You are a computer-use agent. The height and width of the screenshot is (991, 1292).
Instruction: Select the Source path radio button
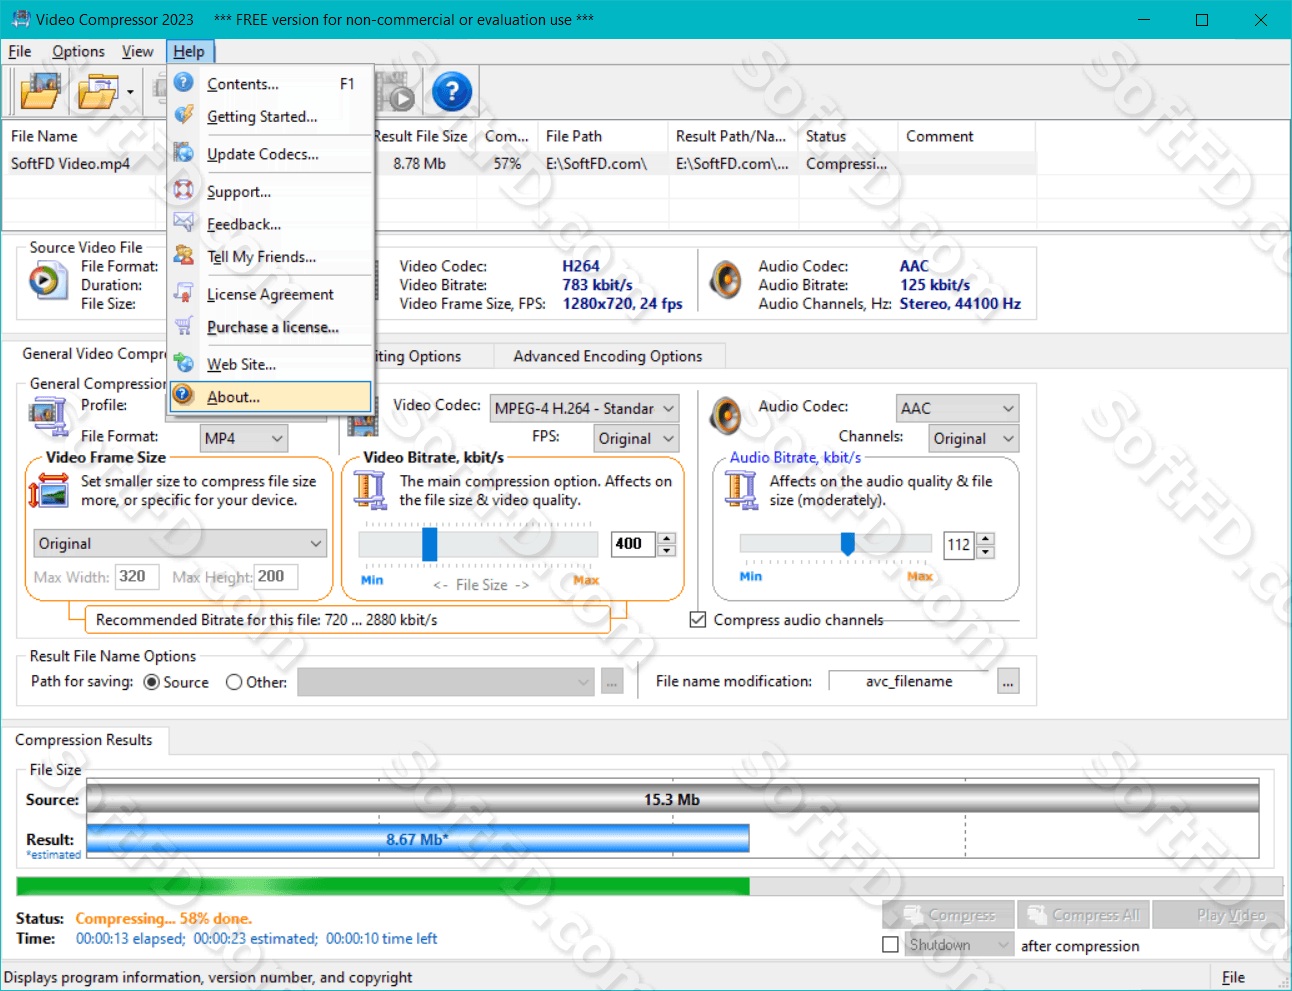152,682
